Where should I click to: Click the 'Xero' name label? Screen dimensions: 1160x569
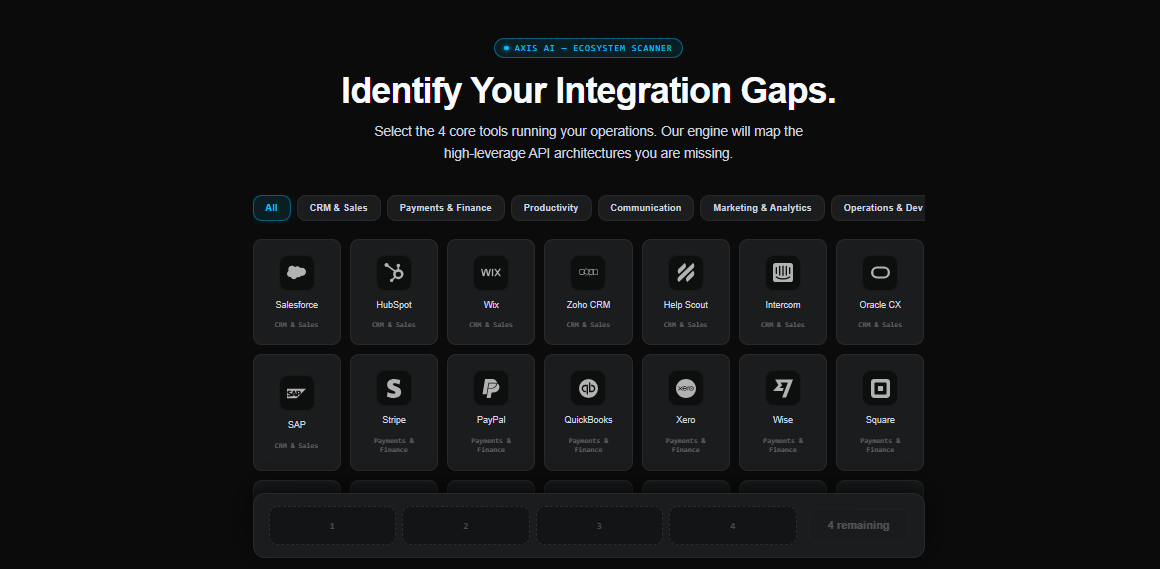coord(686,420)
